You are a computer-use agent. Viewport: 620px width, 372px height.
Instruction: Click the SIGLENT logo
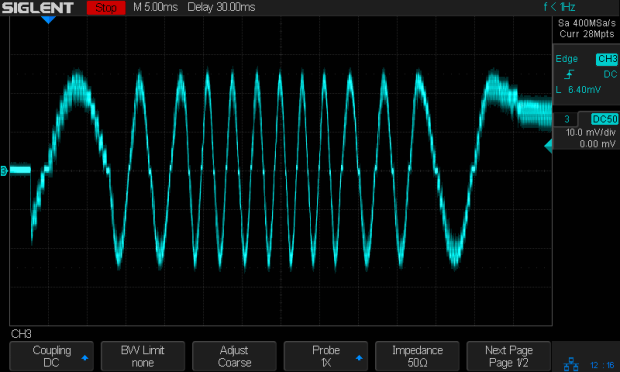(x=38, y=8)
